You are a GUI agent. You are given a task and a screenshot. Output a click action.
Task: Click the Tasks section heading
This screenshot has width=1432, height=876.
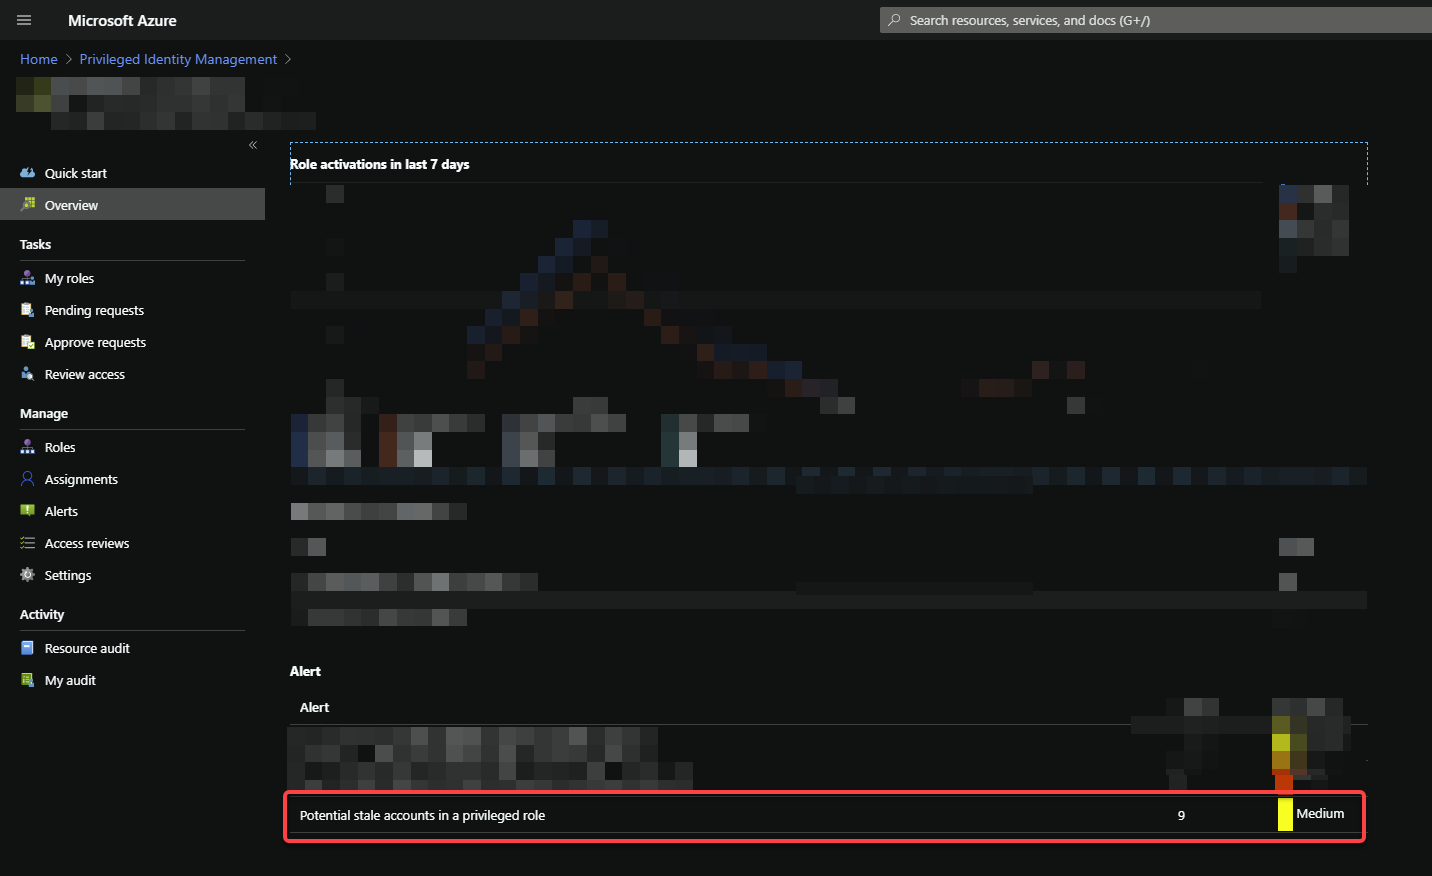pyautogui.click(x=35, y=244)
